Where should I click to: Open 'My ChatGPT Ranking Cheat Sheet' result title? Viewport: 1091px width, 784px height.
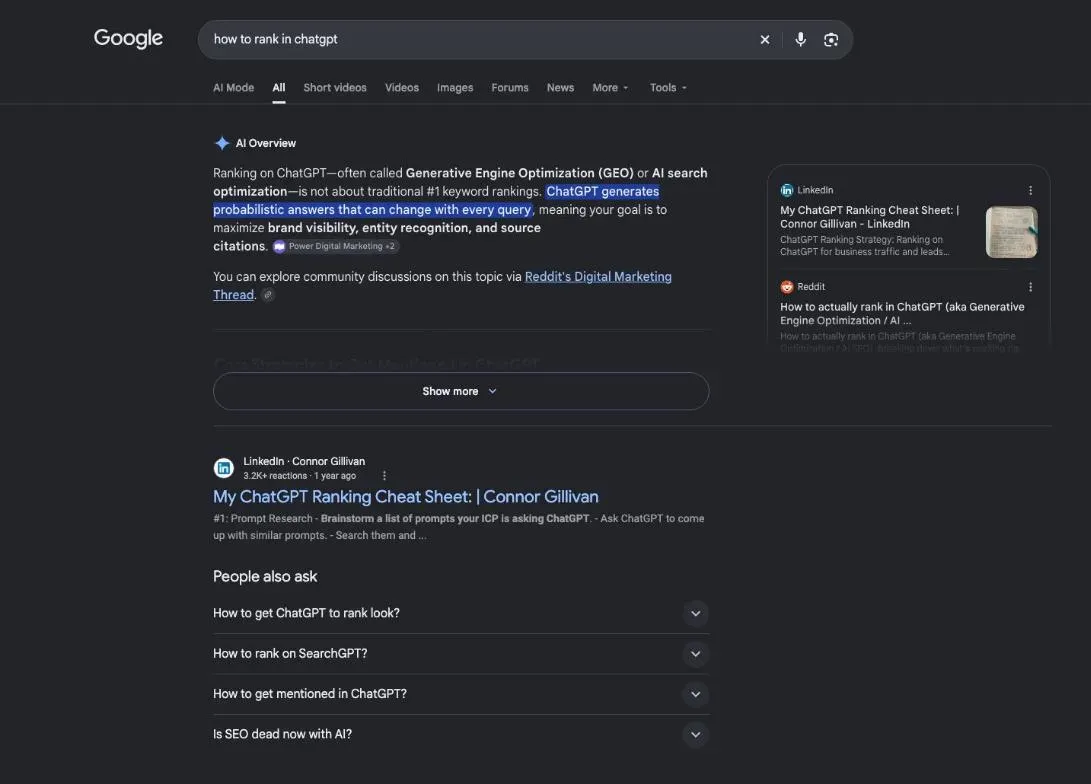406,497
